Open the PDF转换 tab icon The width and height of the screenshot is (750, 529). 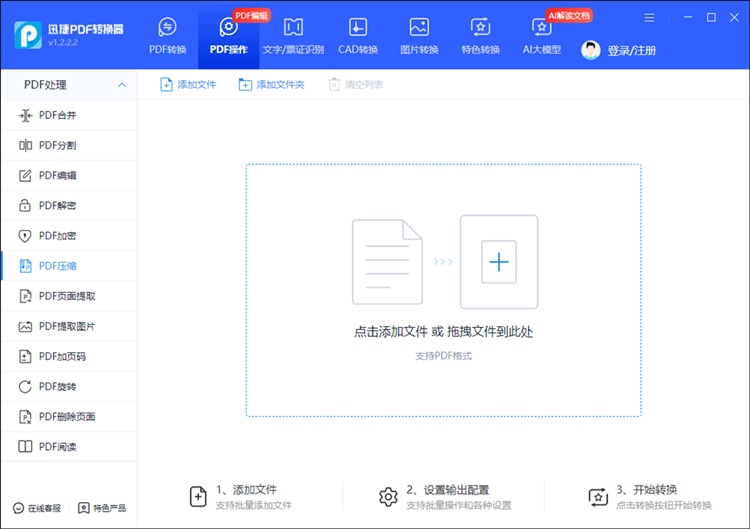pyautogui.click(x=168, y=27)
